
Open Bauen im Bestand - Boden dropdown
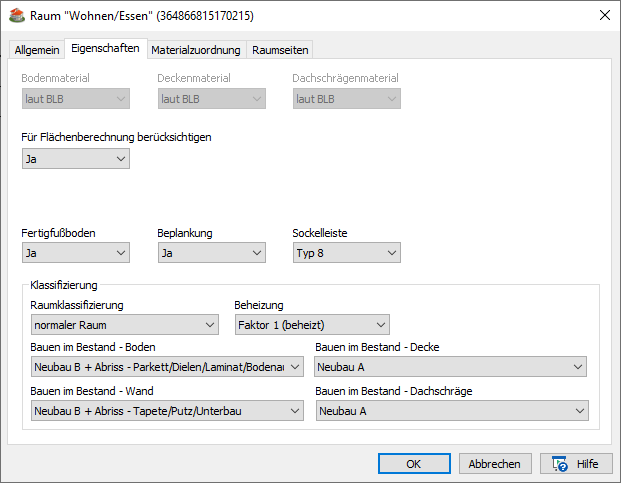pyautogui.click(x=166, y=367)
